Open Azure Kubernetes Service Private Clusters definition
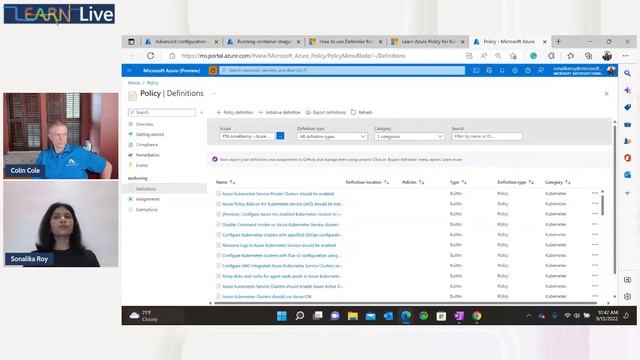 click(x=278, y=193)
